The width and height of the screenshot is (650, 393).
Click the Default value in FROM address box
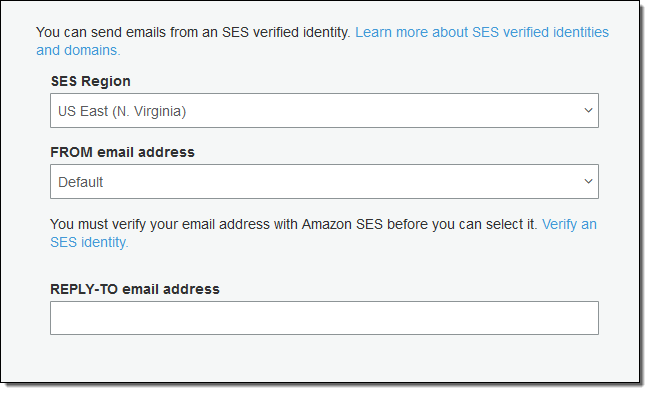click(80, 182)
